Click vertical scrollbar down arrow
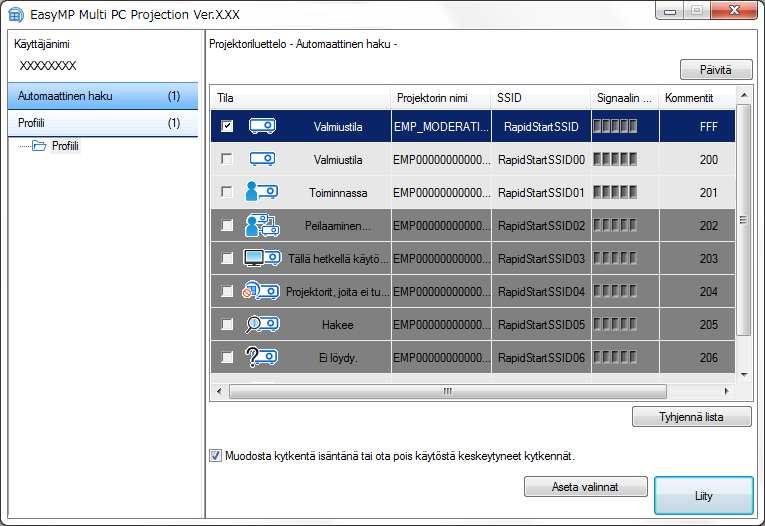Image resolution: width=765 pixels, height=526 pixels. click(x=744, y=375)
